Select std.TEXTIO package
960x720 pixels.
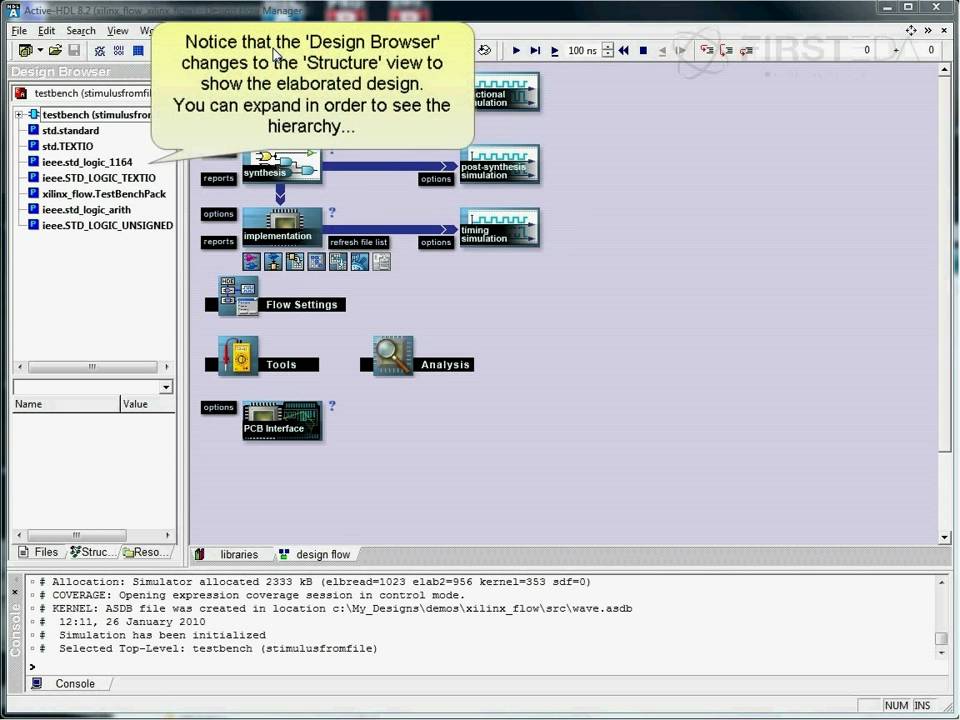(x=67, y=146)
